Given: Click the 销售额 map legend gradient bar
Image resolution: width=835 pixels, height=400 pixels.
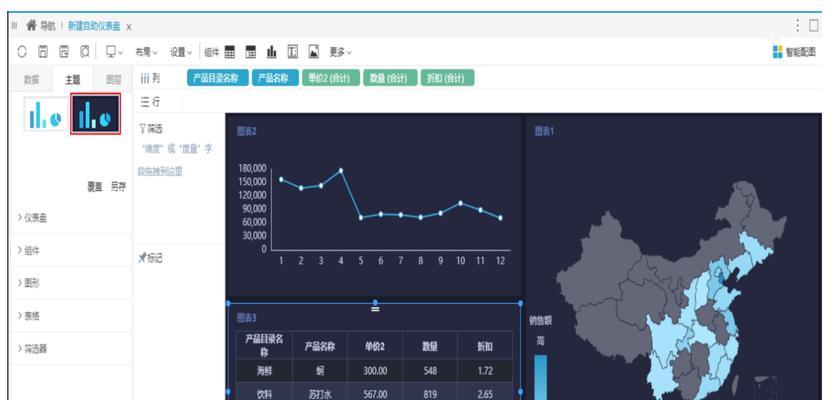Looking at the screenshot, I should coord(540,377).
